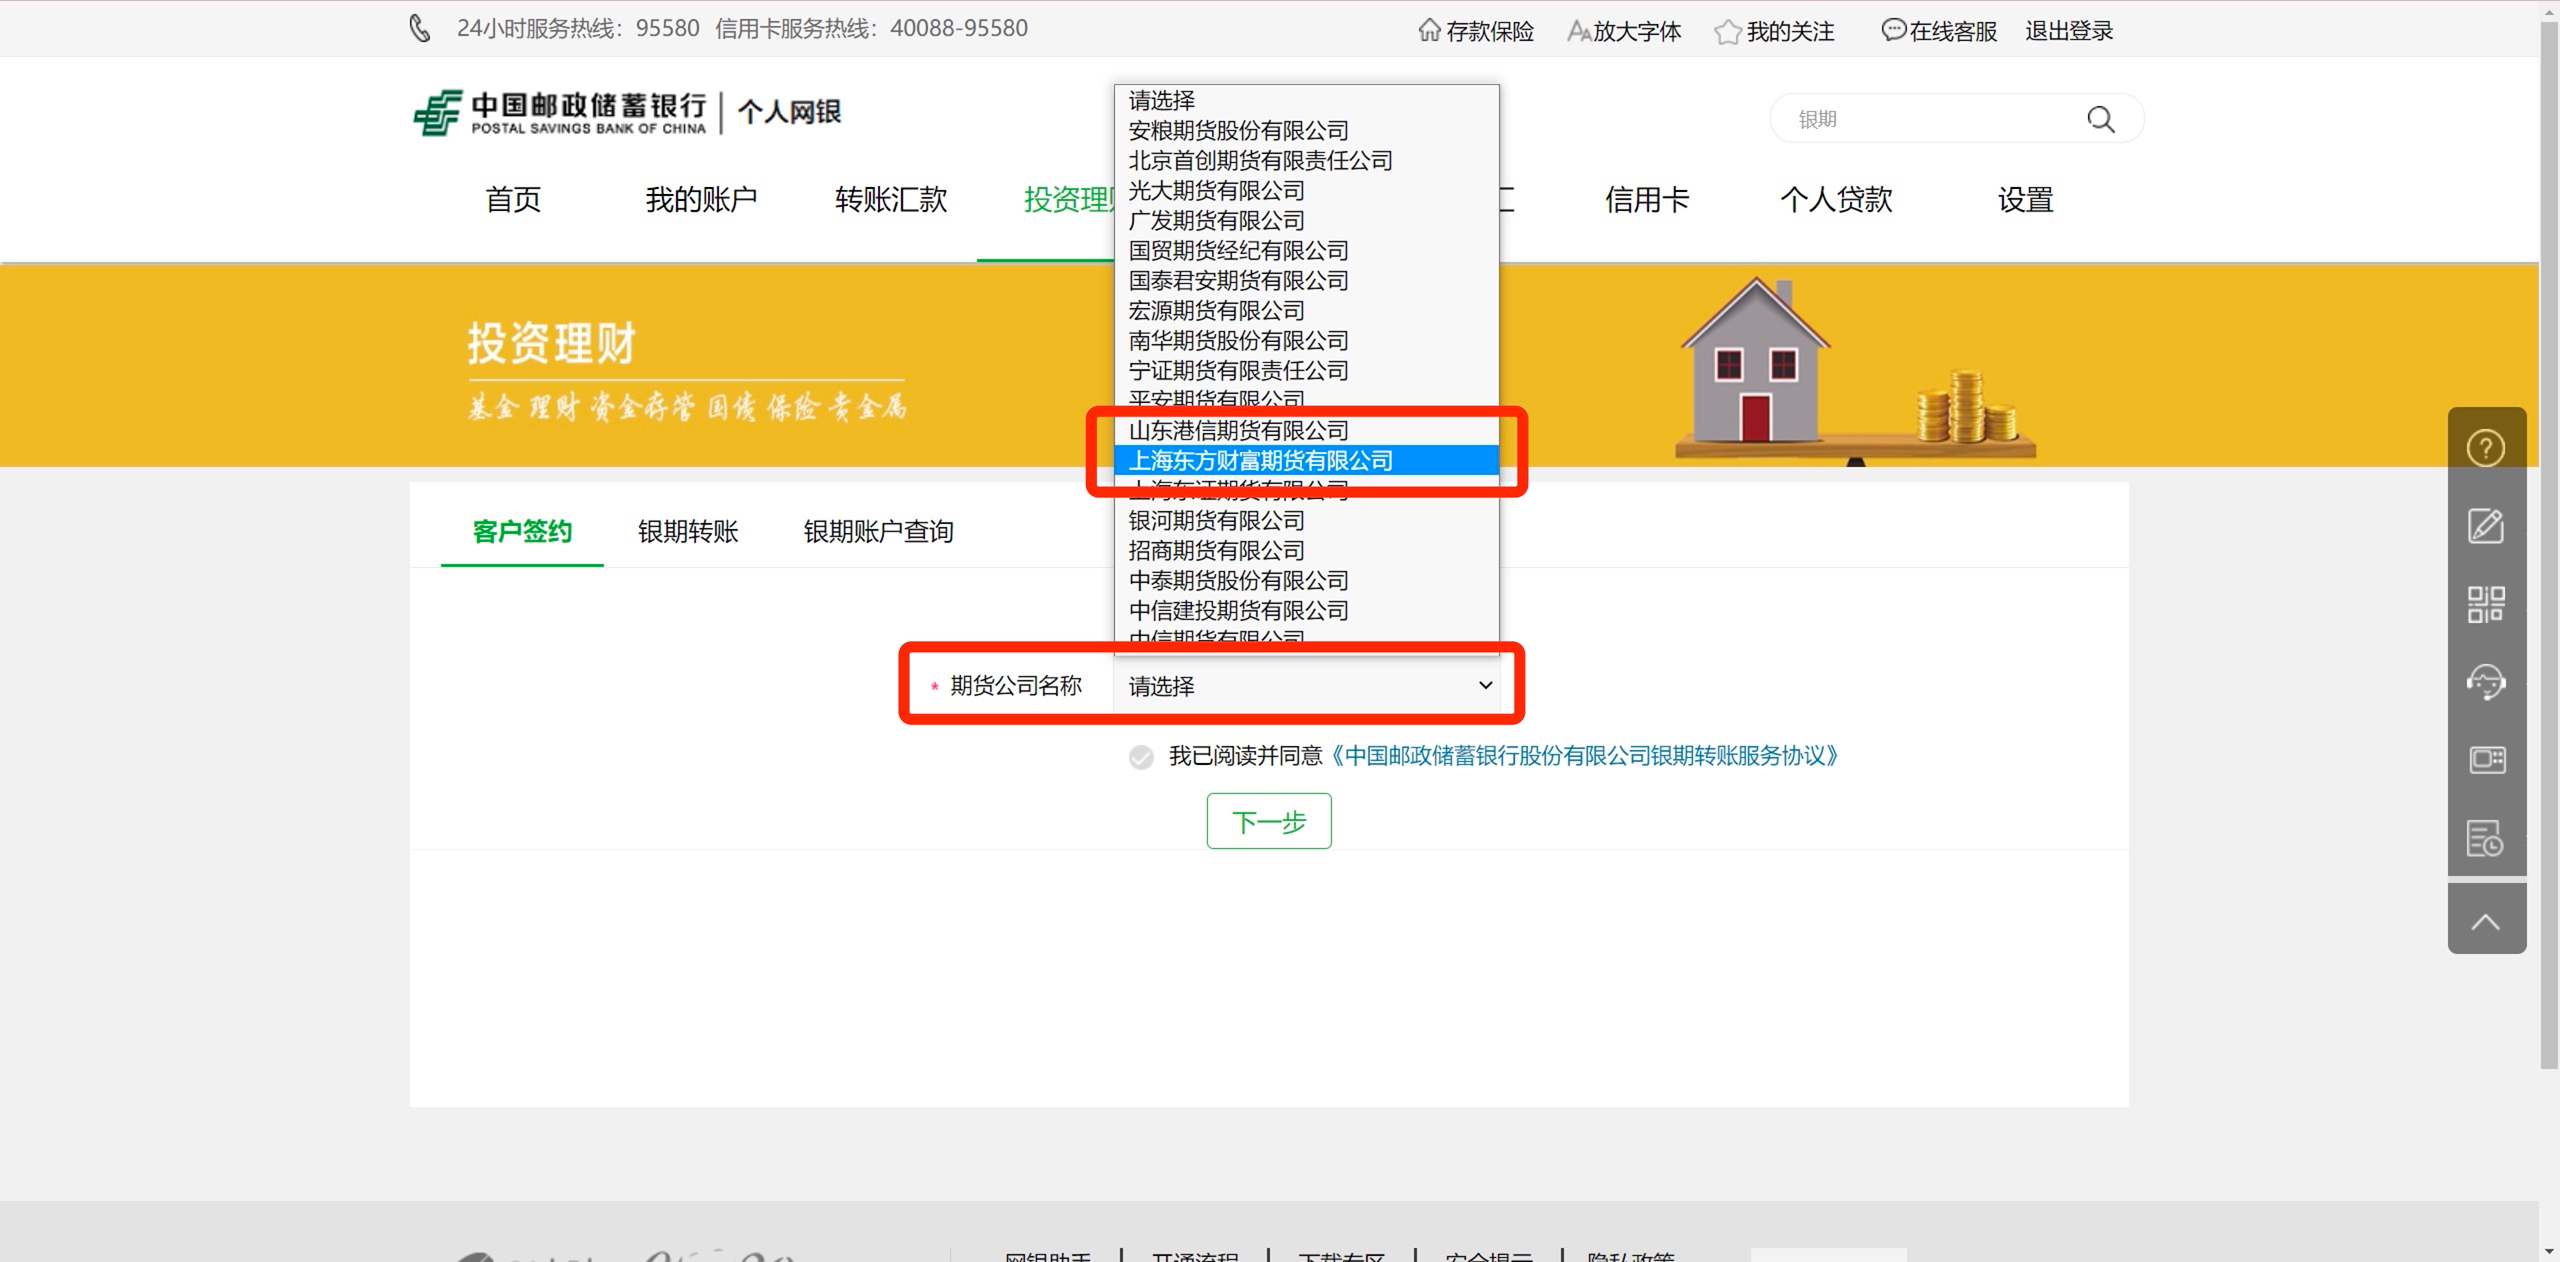Click 放大字体 to enlarge the font
The image size is (2560, 1262).
pyautogui.click(x=1624, y=31)
